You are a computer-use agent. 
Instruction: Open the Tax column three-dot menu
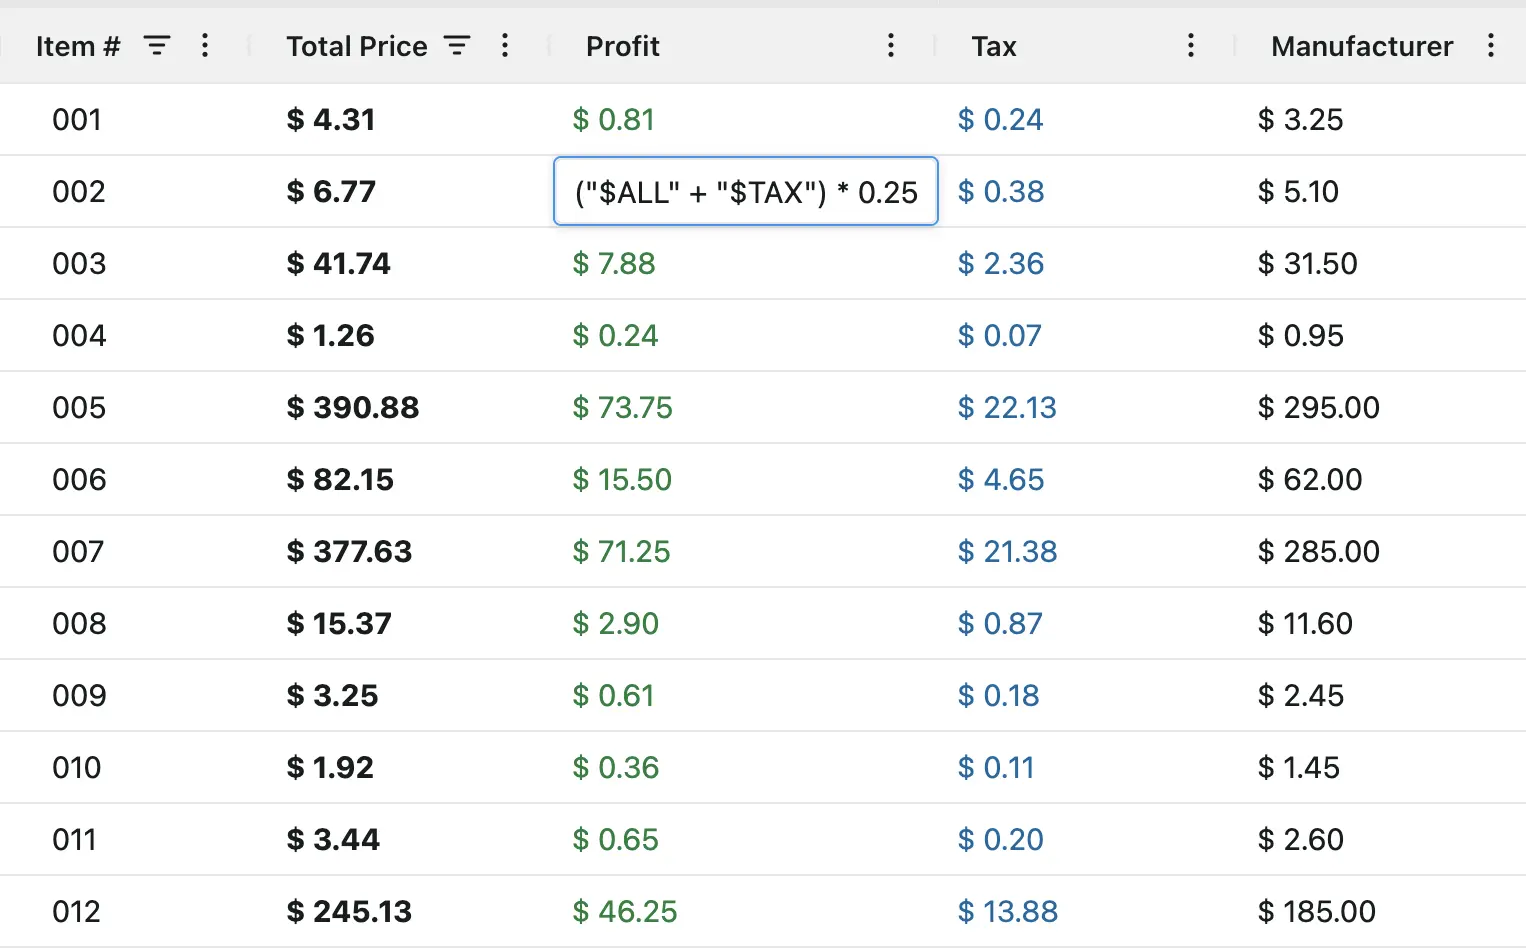1190,46
